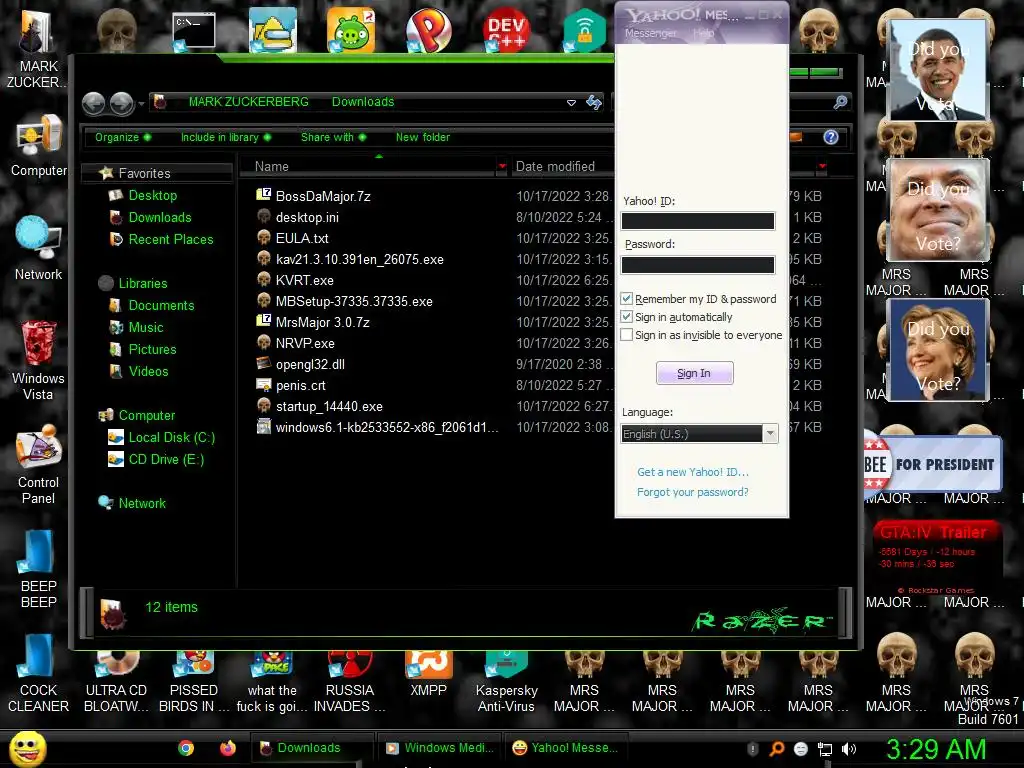Open the Windows Vista recycle bin icon

[x=39, y=360]
